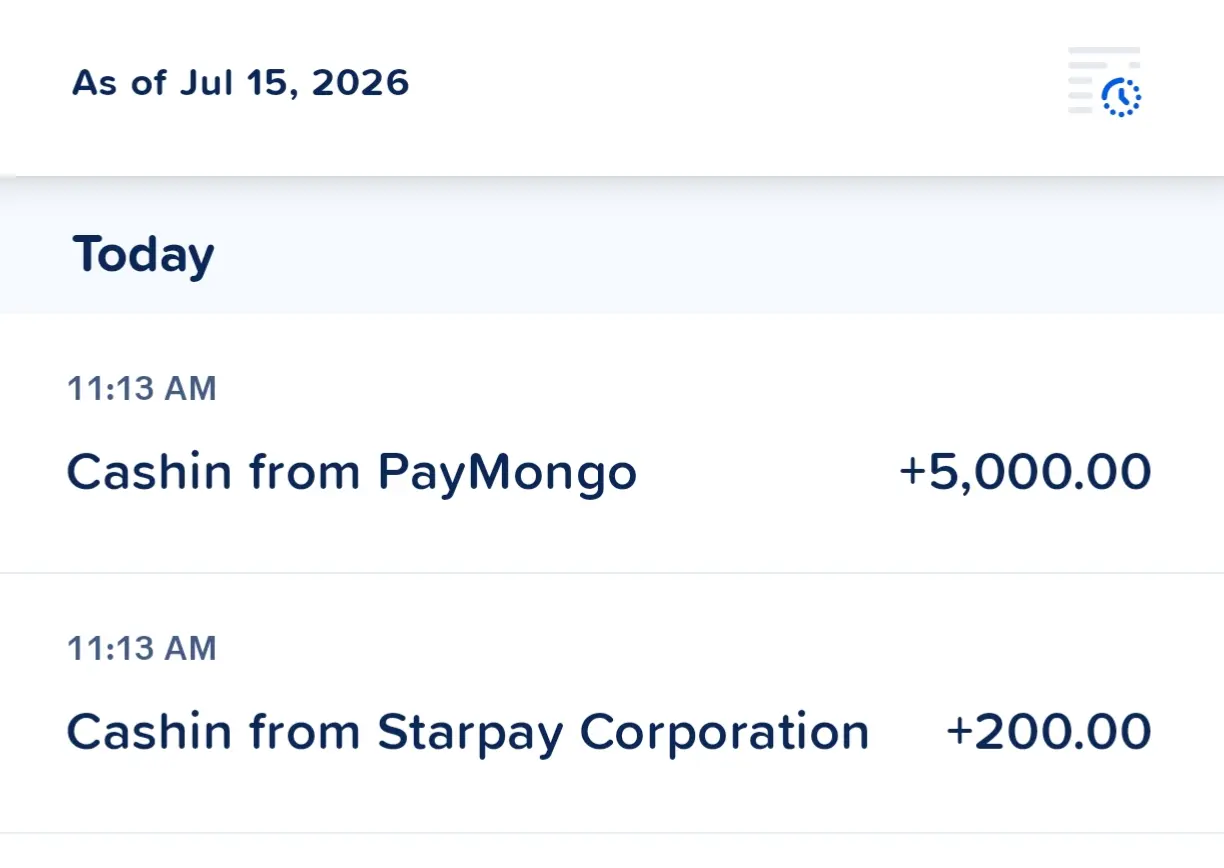Click the word Cashin in PayMongo row
Screen dimensions: 1224x868
point(151,472)
